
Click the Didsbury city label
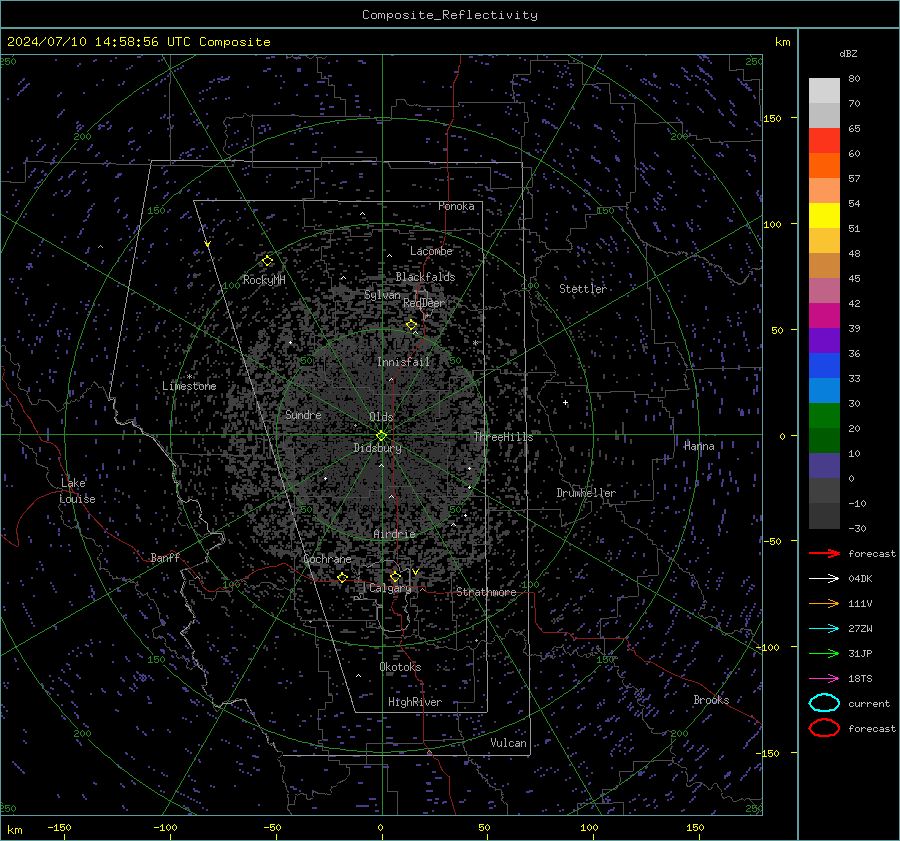click(x=378, y=448)
